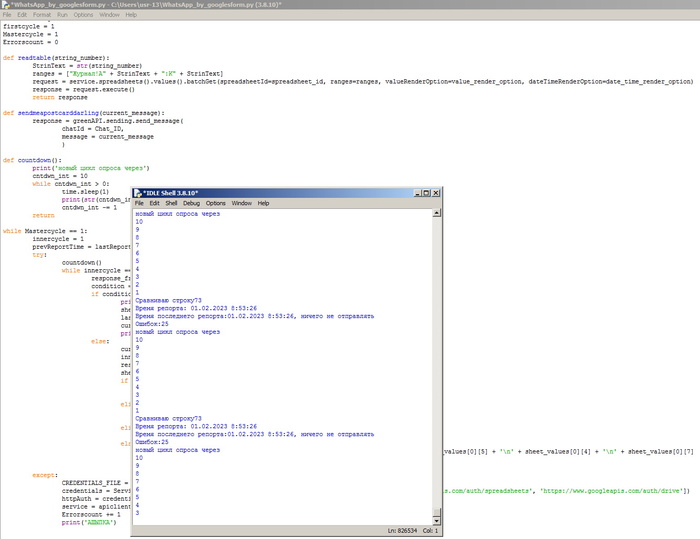This screenshot has width=700, height=539.
Task: Open Help menu in the IDLE Shell
Action: pyautogui.click(x=264, y=203)
